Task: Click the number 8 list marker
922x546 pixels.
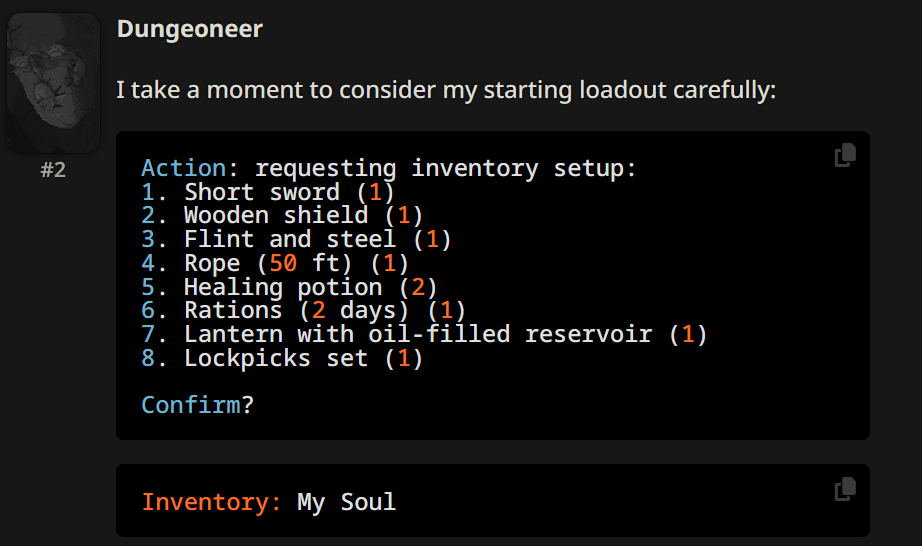Action: click(150, 358)
